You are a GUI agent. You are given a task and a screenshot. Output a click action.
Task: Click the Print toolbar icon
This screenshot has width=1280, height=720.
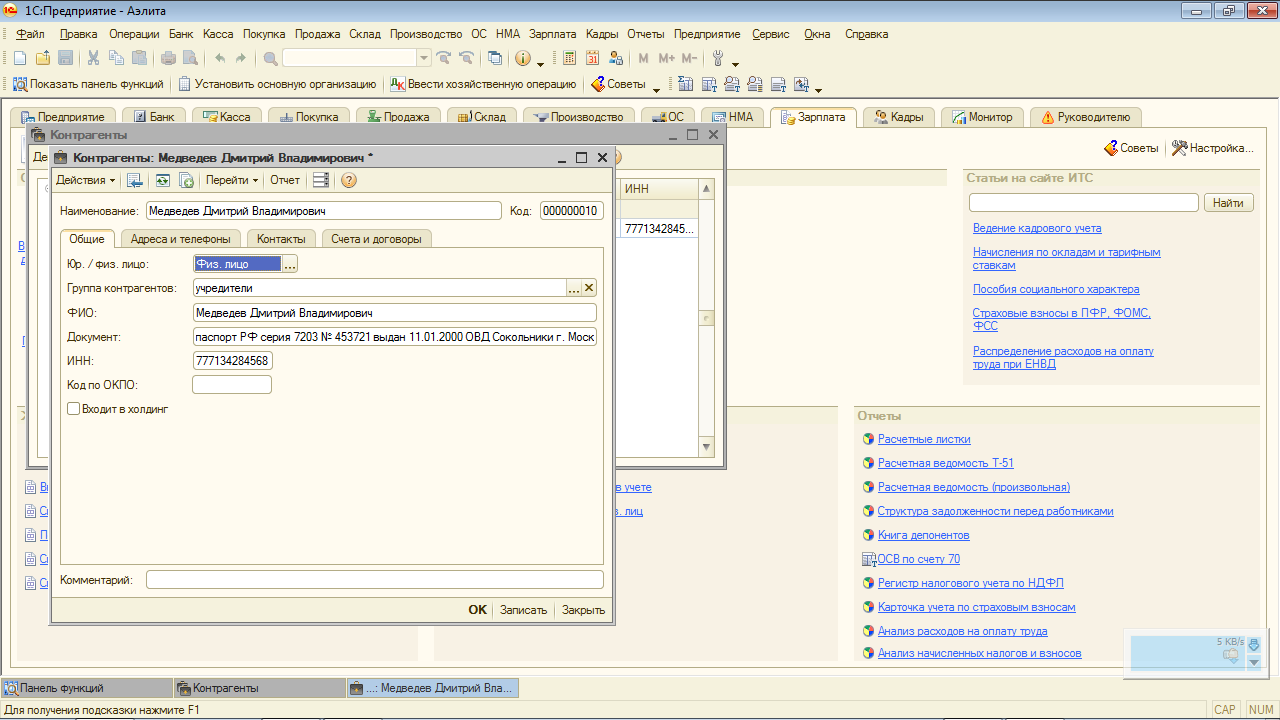pos(168,58)
